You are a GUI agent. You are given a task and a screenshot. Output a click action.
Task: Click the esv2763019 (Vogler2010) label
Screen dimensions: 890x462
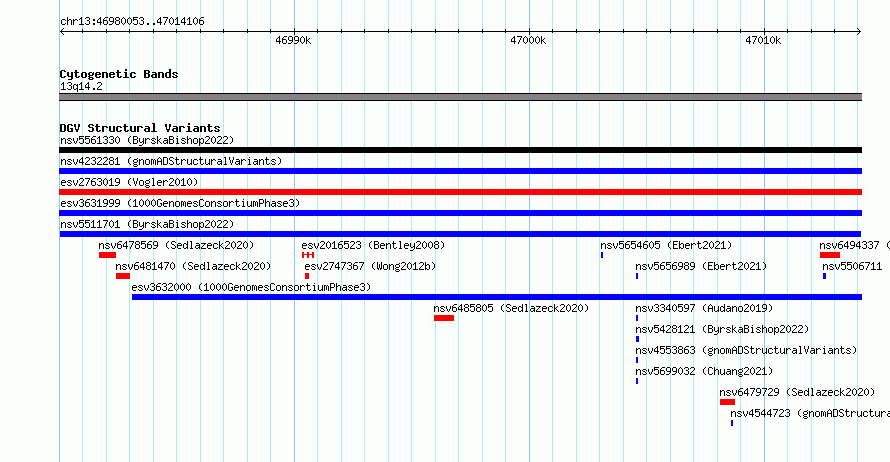point(129,182)
